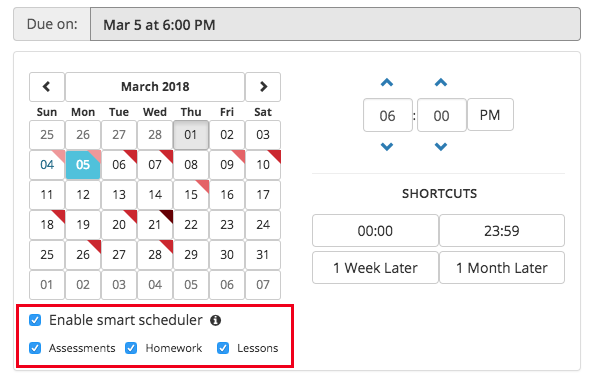Image resolution: width=593 pixels, height=374 pixels.
Task: Open the March 2018 month selector
Action: pos(155,87)
